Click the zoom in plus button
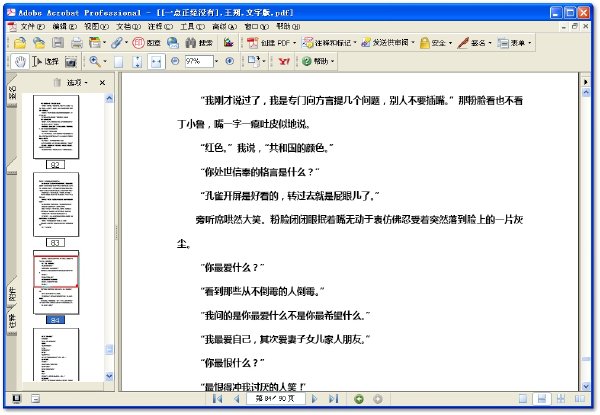Viewport: 600px width, 415px height. pyautogui.click(x=230, y=61)
